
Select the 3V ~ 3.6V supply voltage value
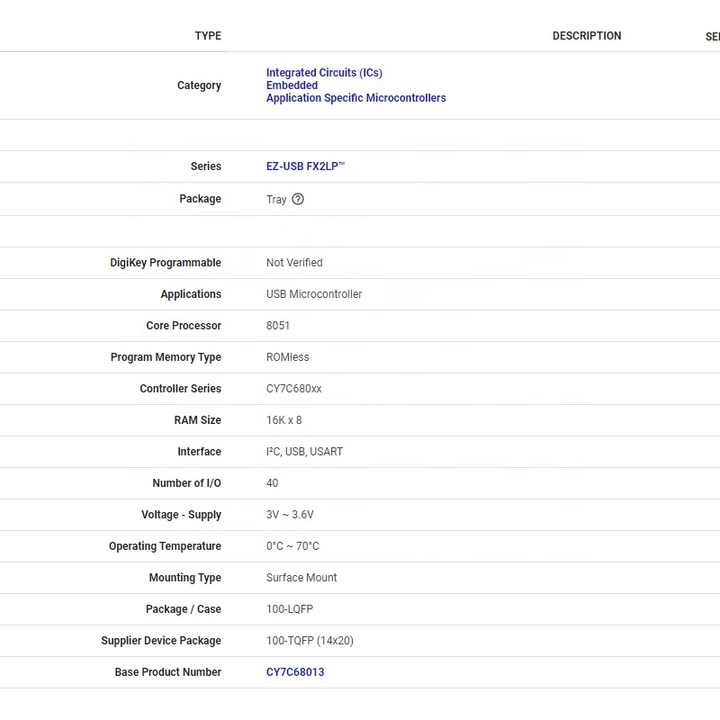point(290,515)
